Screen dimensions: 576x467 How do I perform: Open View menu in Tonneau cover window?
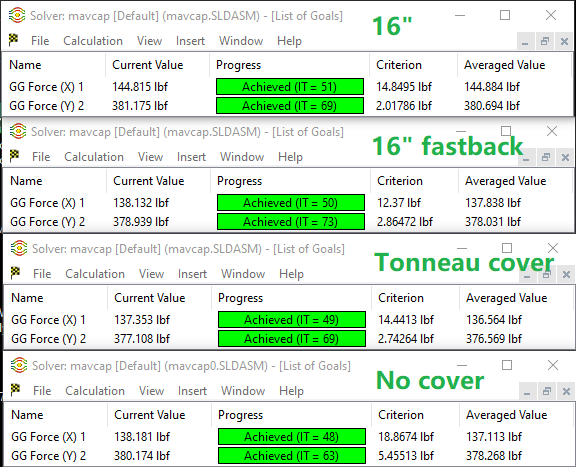click(151, 274)
